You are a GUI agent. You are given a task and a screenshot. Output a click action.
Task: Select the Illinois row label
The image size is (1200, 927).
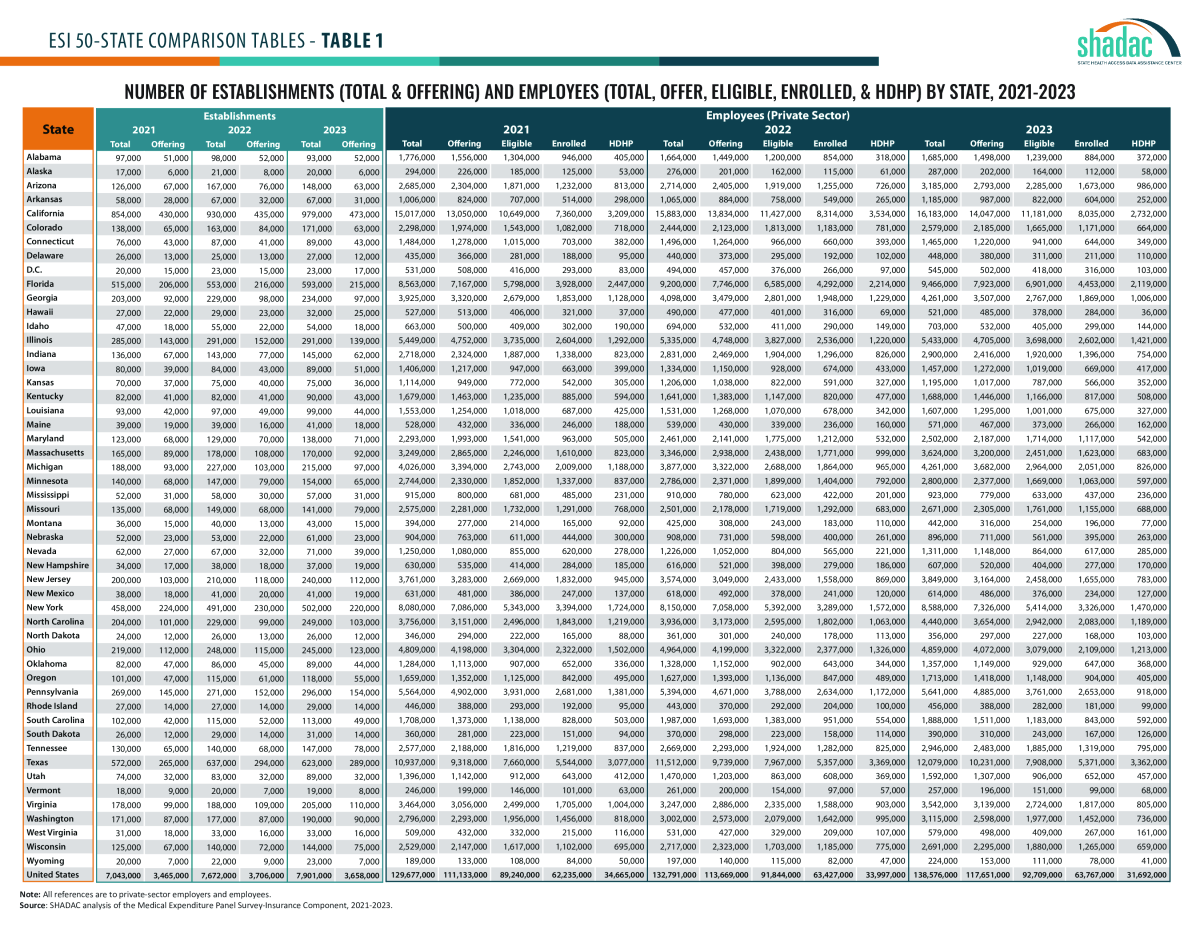pos(42,340)
